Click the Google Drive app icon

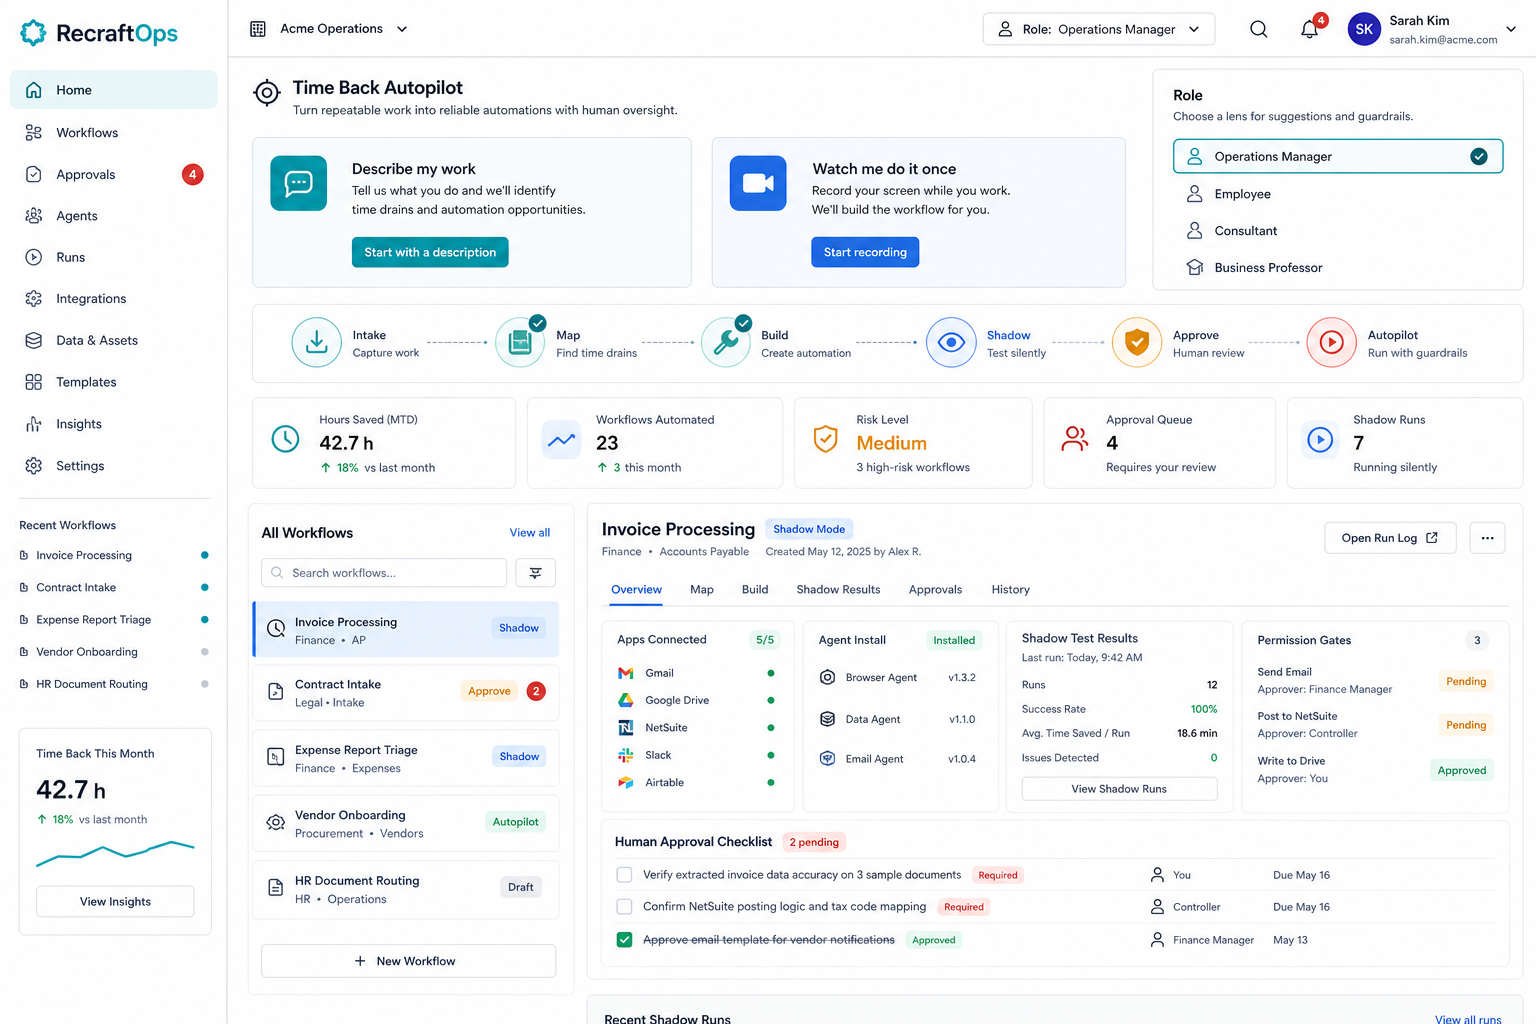tap(626, 700)
